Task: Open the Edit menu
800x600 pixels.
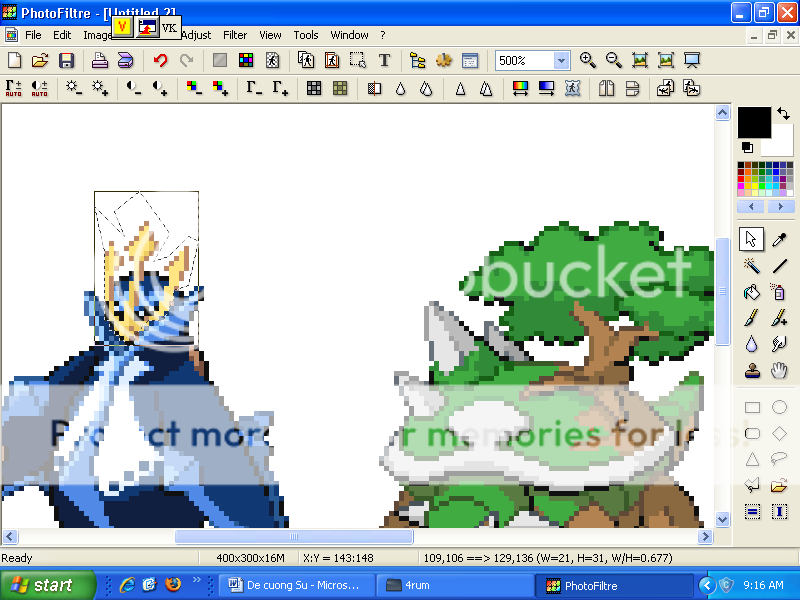Action: pos(62,35)
